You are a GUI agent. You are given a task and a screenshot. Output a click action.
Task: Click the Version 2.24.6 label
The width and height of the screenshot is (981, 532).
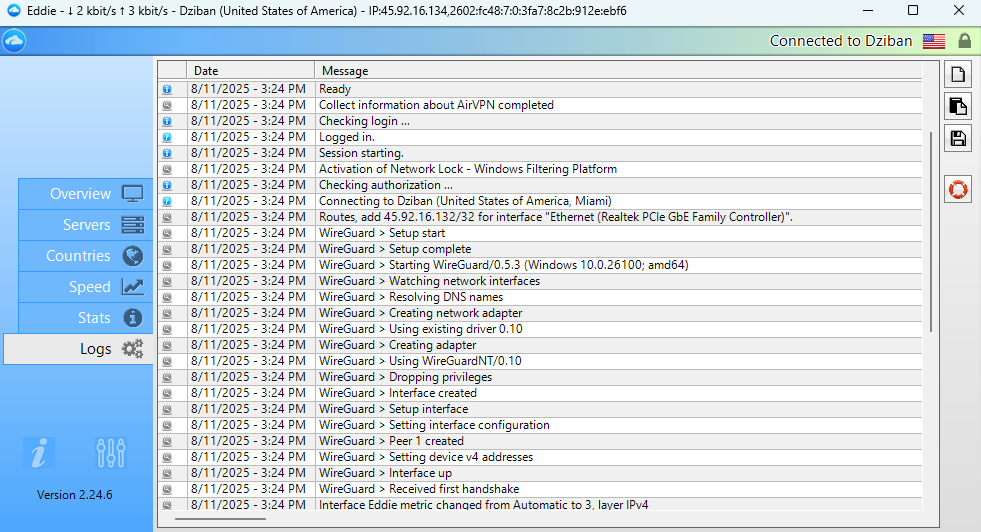point(74,495)
